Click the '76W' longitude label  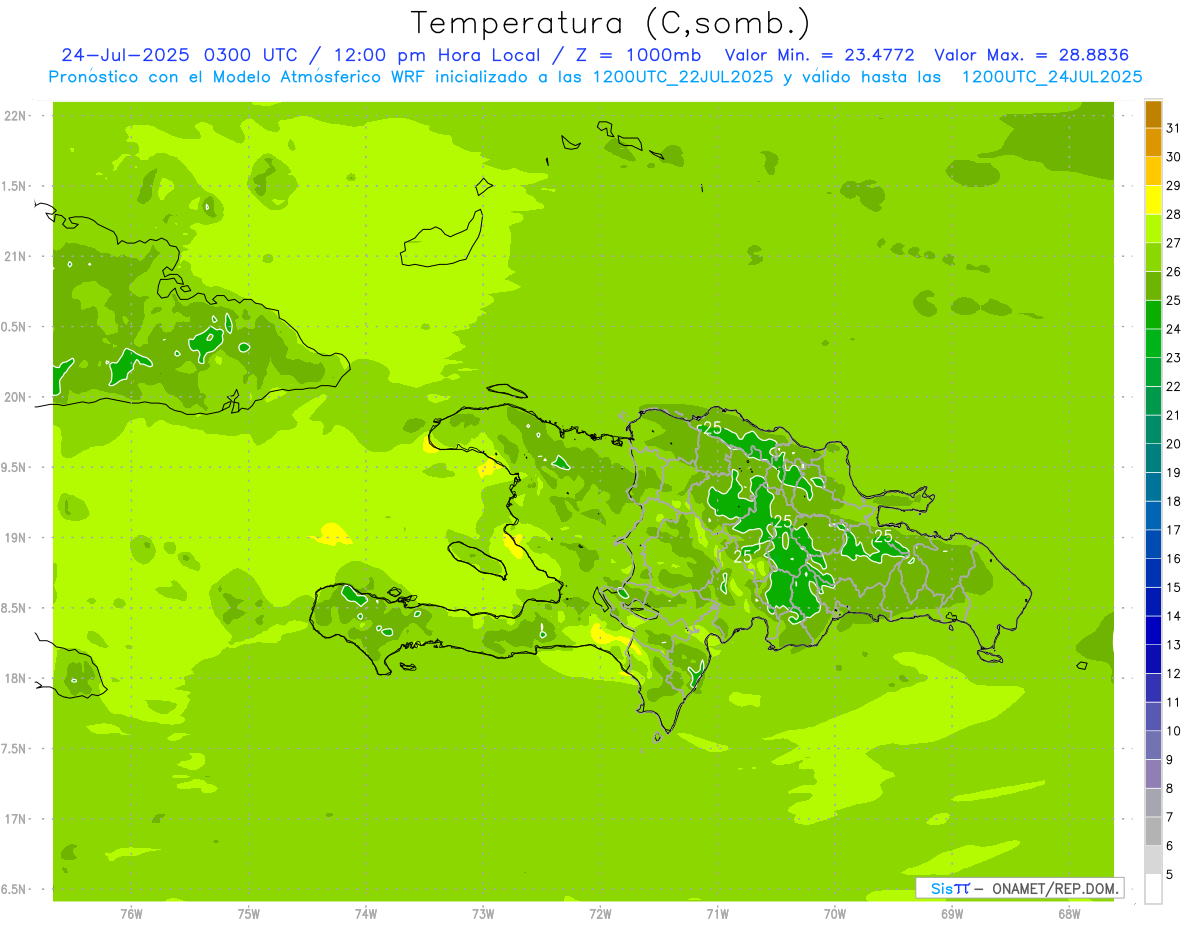[131, 914]
